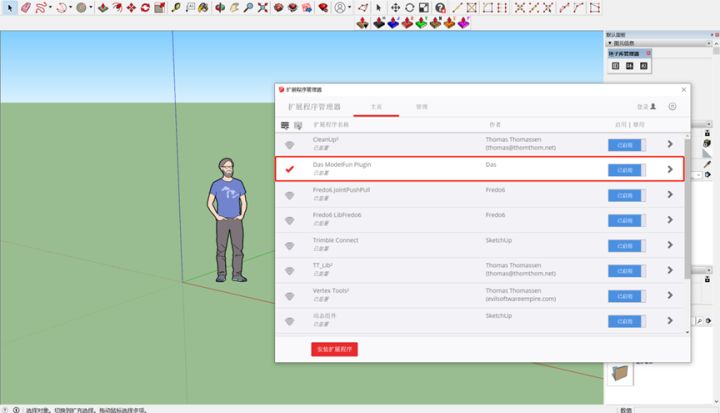Toggle the Fredo6 LibFredo6 enabled switch

coord(627,221)
